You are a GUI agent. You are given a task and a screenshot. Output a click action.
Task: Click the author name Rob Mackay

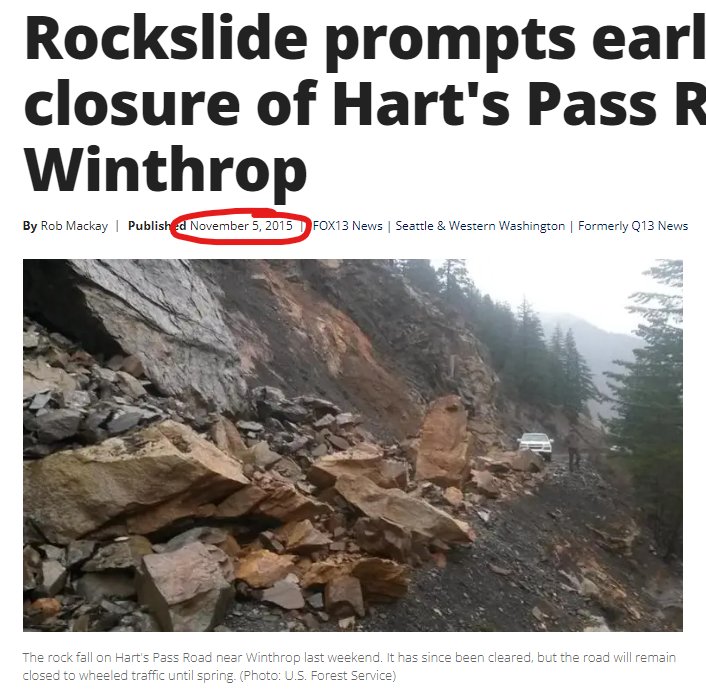(x=74, y=226)
